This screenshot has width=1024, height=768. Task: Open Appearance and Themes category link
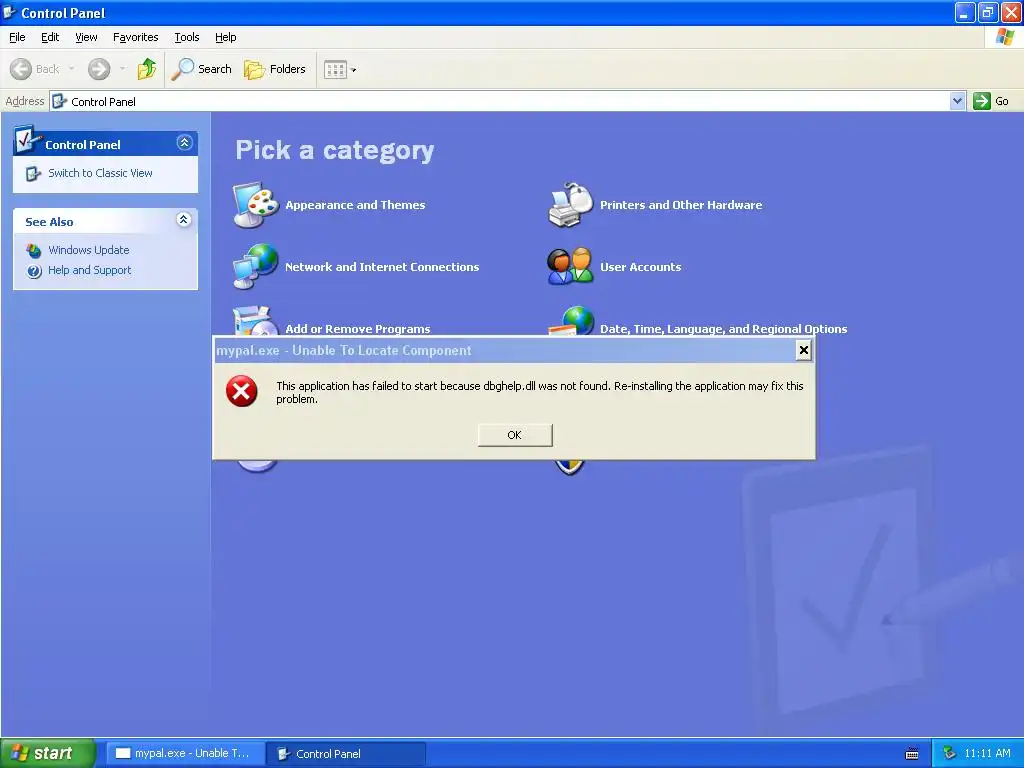[355, 205]
